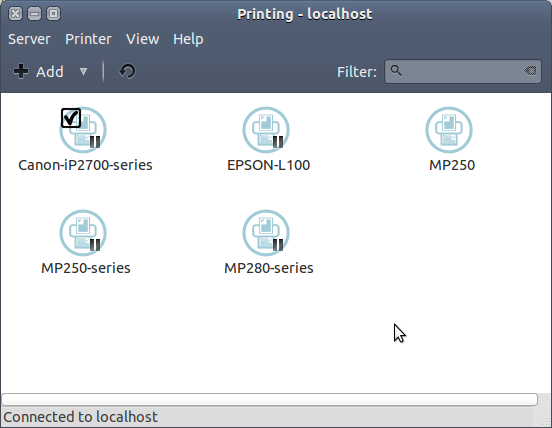Viewport: 552px width, 428px height.
Task: Close the Printing window
Action: point(15,14)
